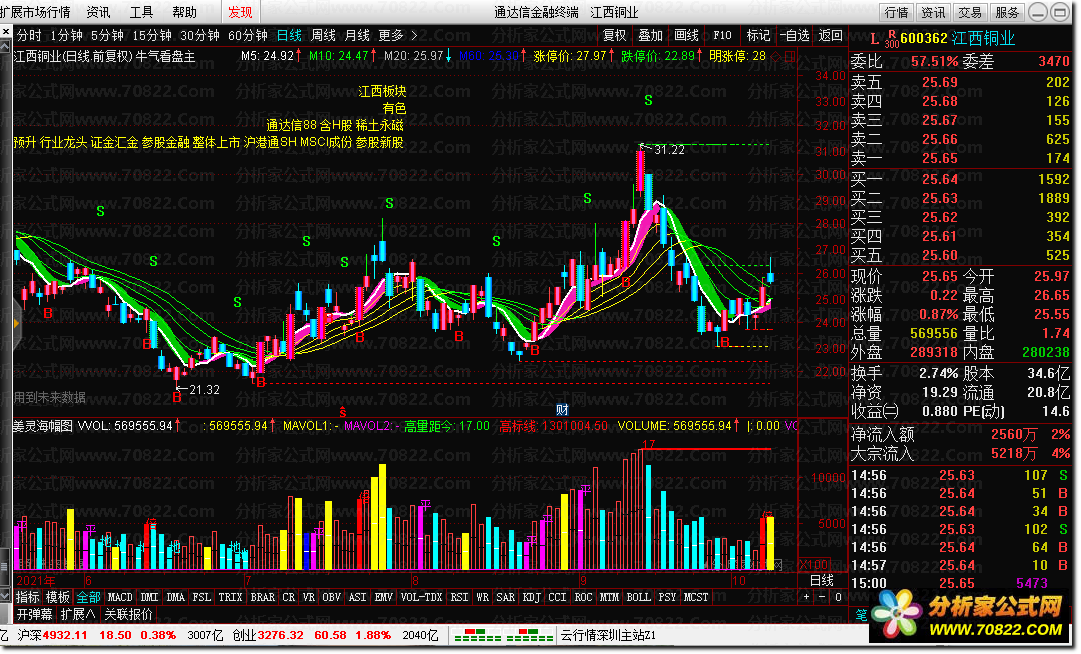Choose MCST indicator
This screenshot has width=1081, height=654.
pos(696,597)
